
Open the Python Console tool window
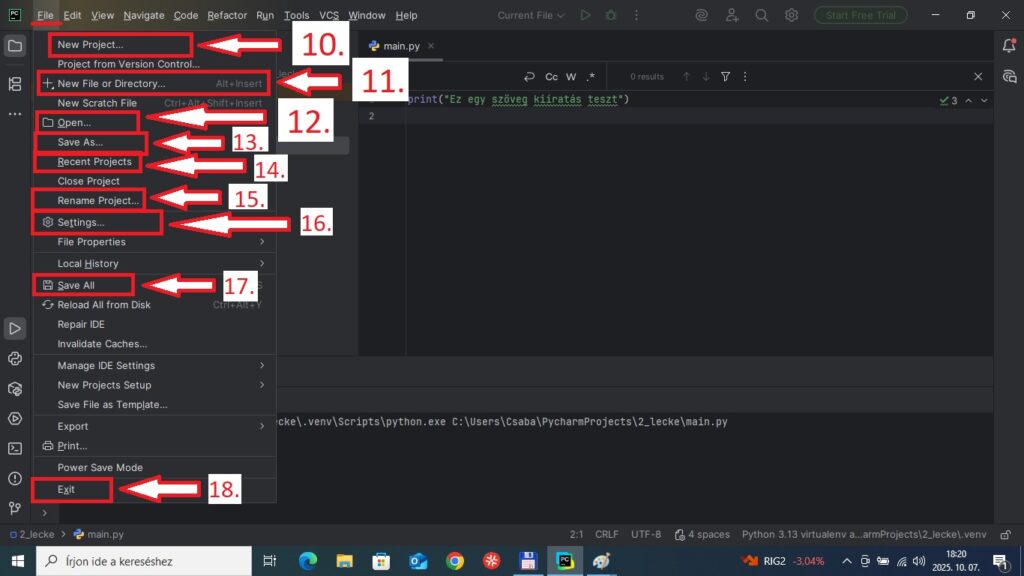pos(15,358)
